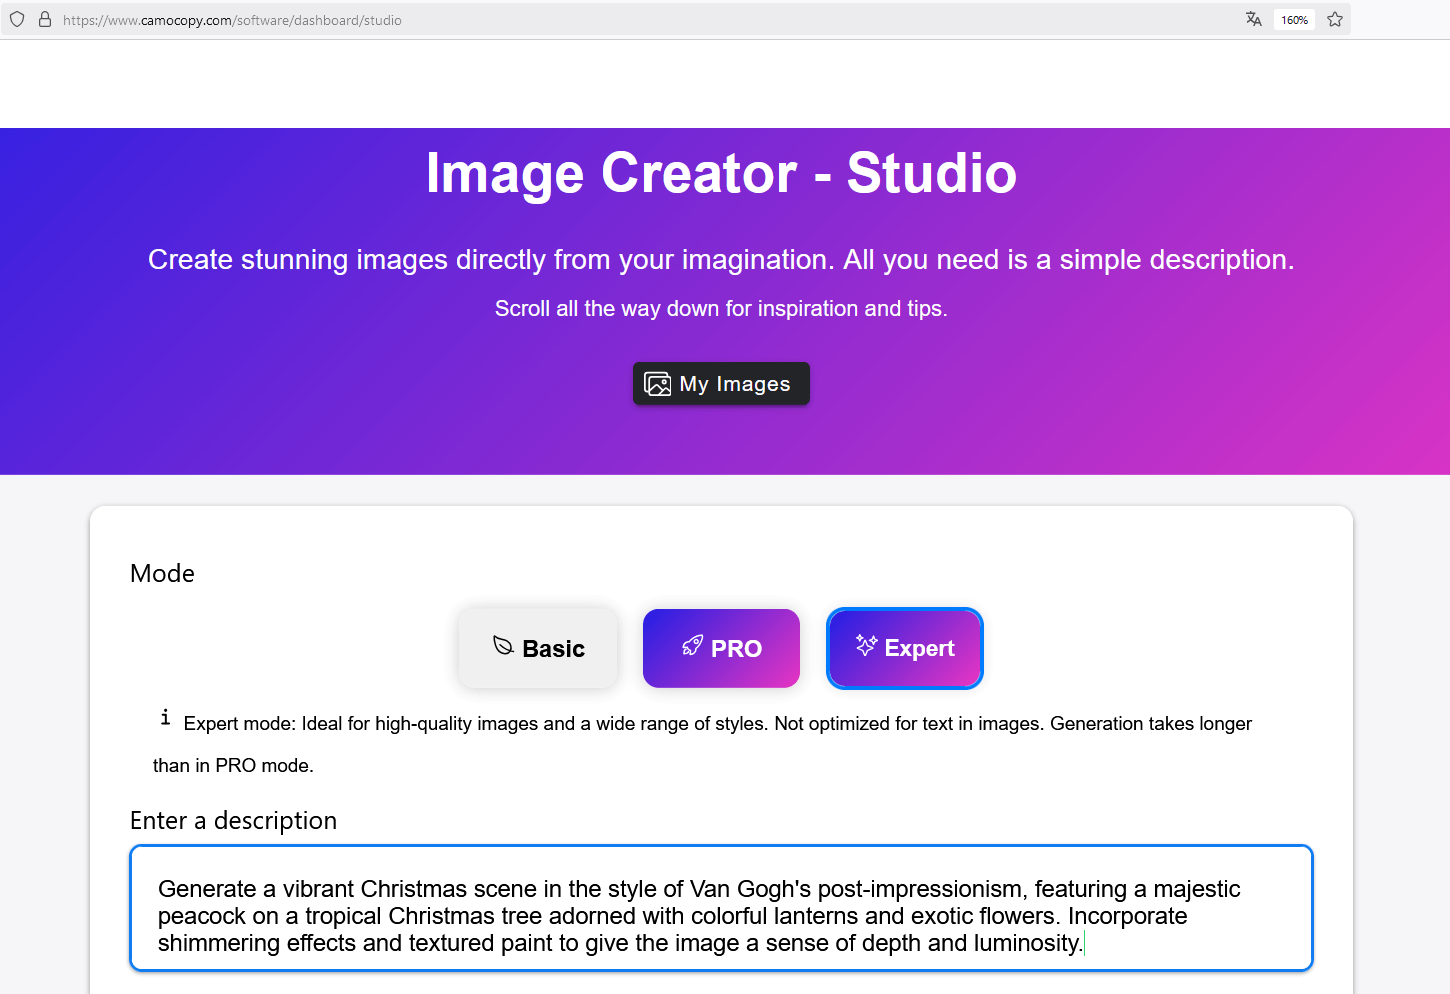Reset the 160% zoom level indicator
The width and height of the screenshot is (1450, 994).
click(1294, 20)
